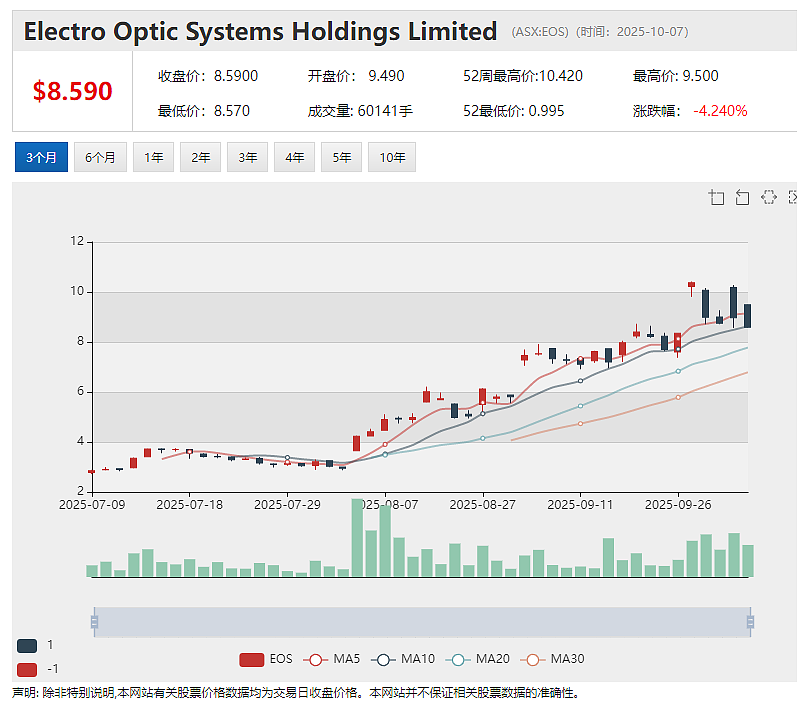Click the -4.240% change percentage
Image resolution: width=808 pixels, height=713 pixels.
[720, 111]
